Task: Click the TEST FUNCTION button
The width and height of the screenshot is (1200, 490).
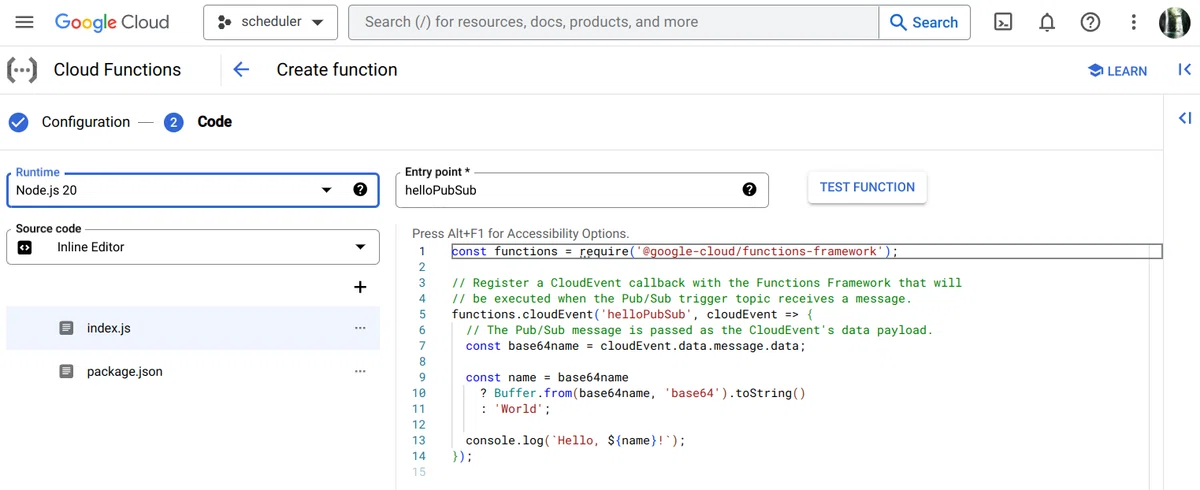Action: [867, 187]
